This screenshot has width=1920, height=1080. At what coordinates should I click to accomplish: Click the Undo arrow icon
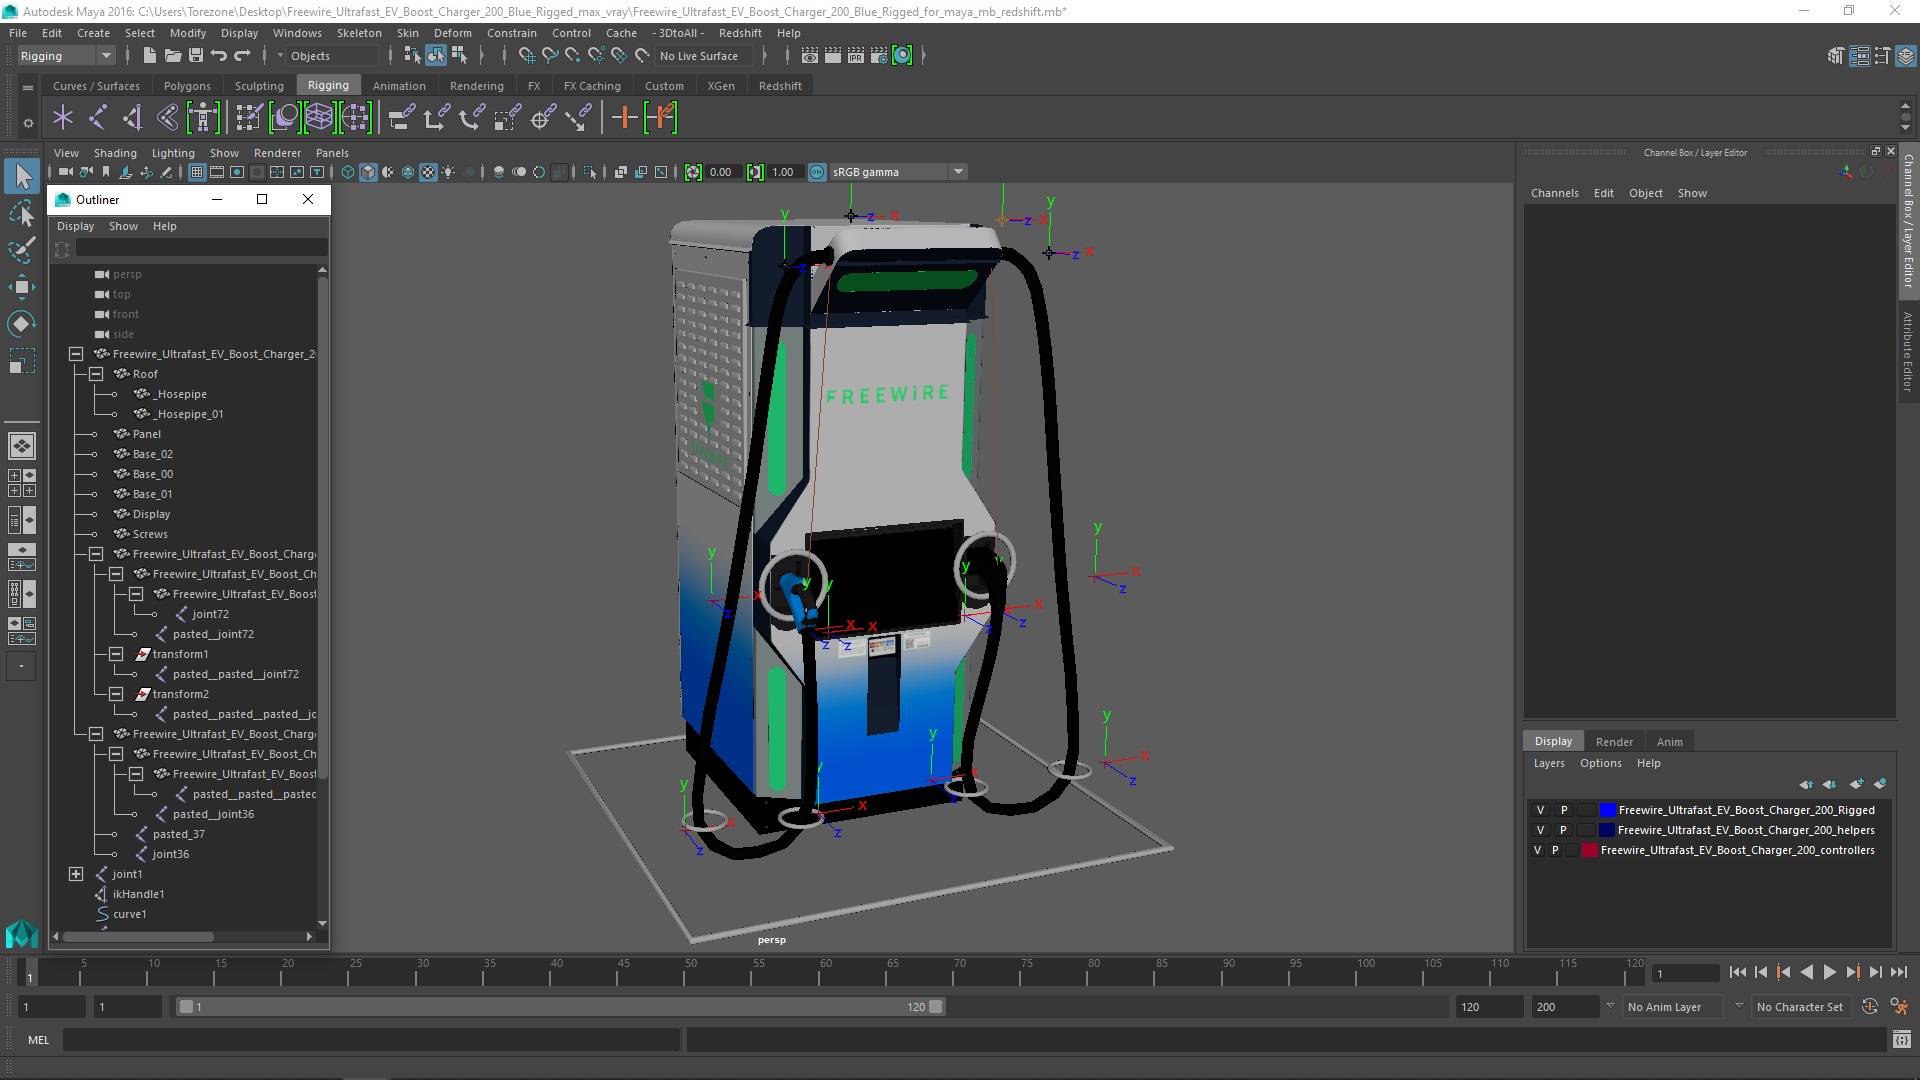[219, 56]
